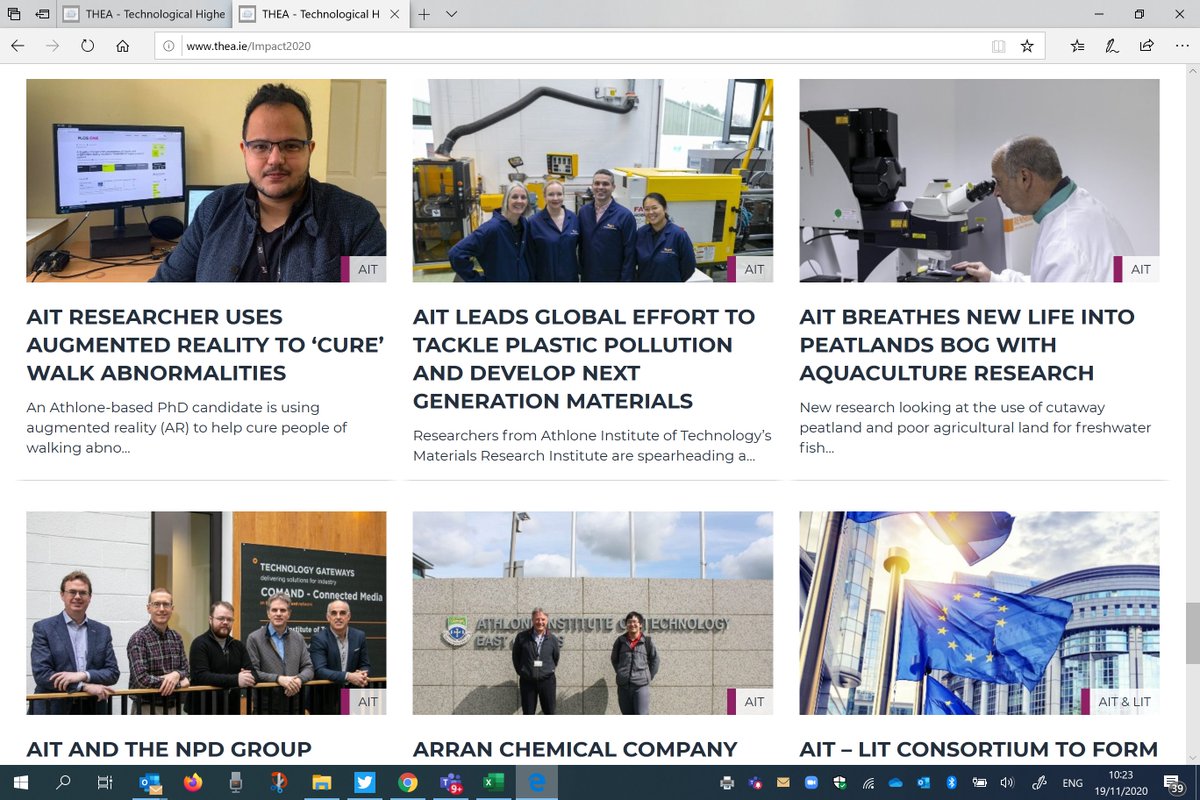1200x800 pixels.
Task: Switch to the first THEA tab
Action: (145, 14)
